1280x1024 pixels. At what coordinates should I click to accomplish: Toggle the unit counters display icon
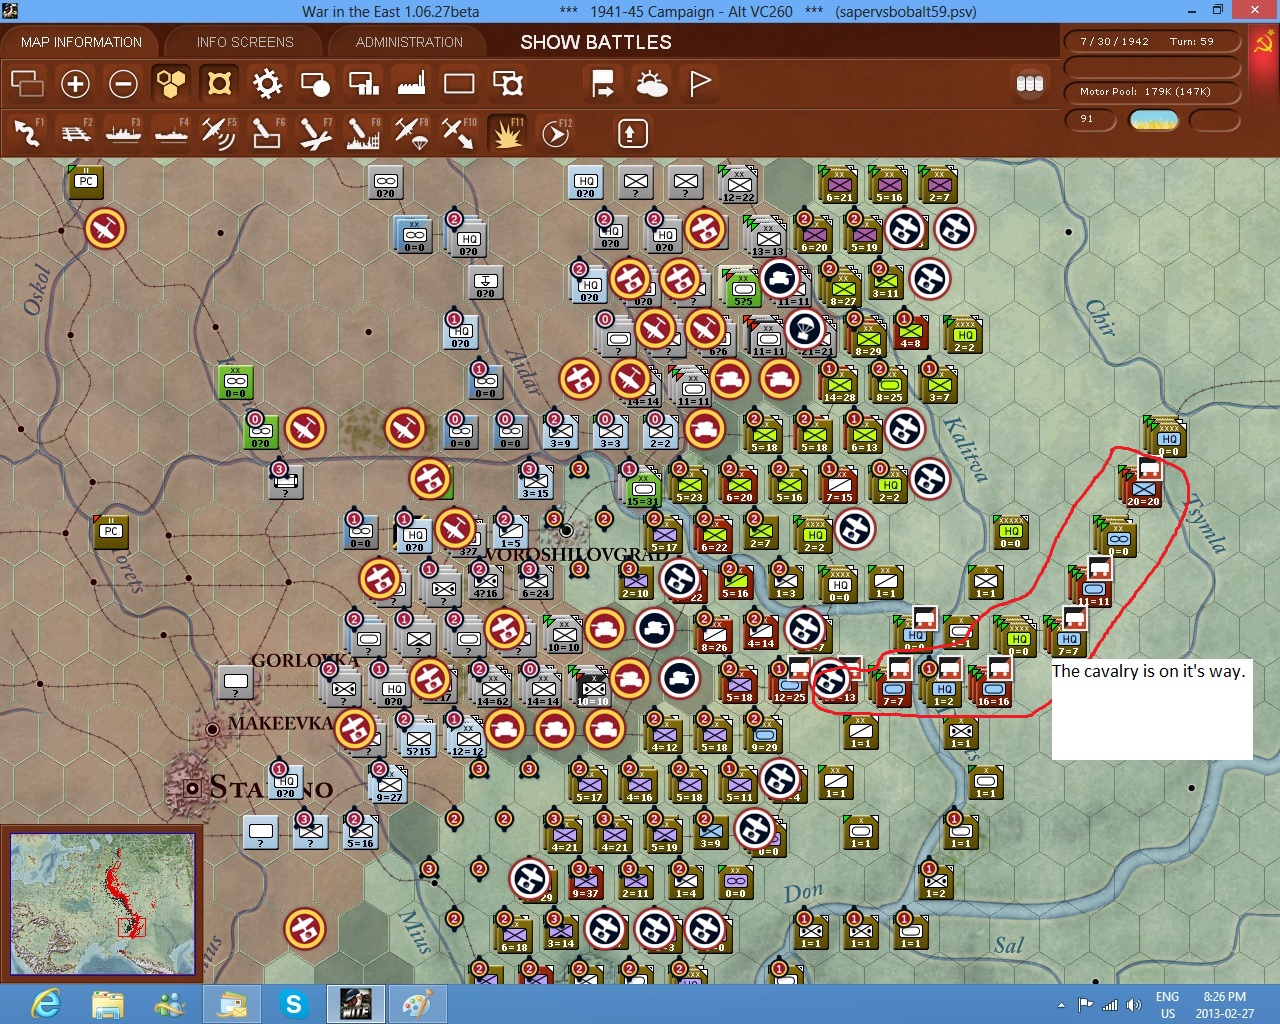tap(219, 84)
